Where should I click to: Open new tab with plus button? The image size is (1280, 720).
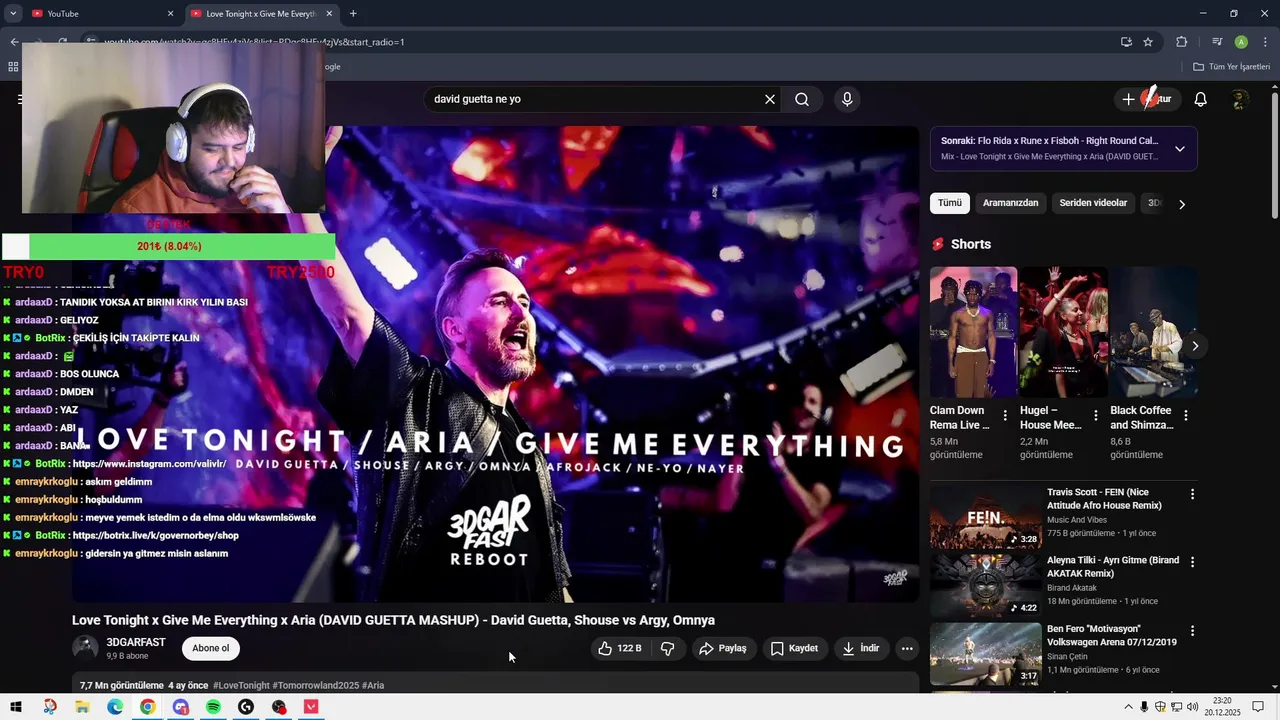pos(353,14)
